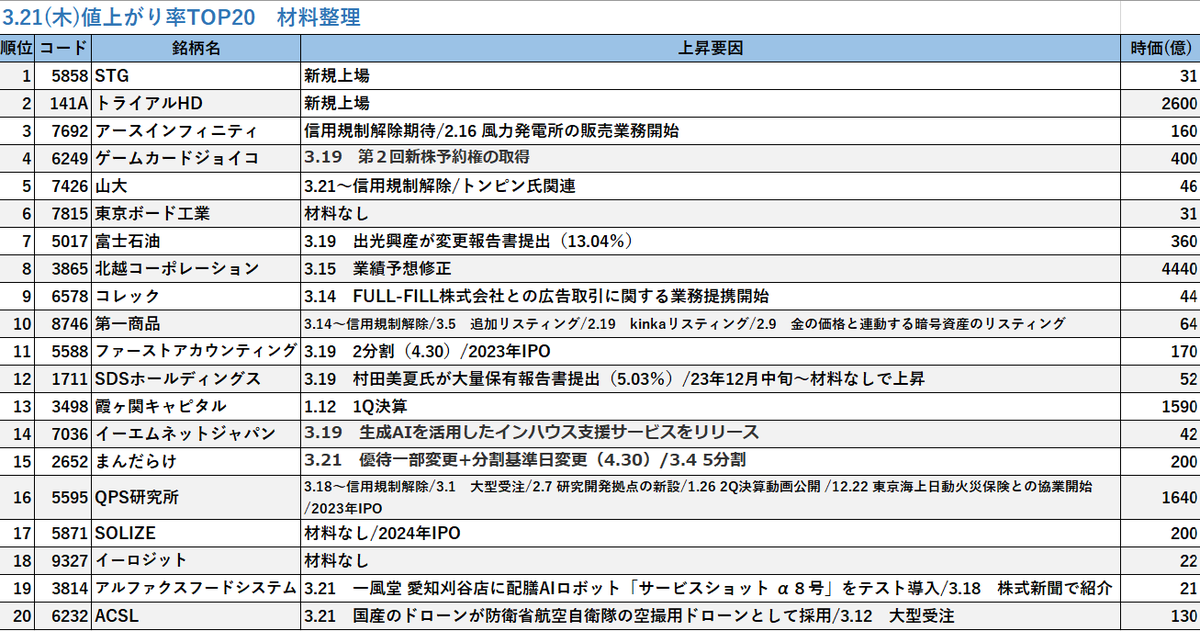Click kinkaリスティング reason cell

[709, 323]
